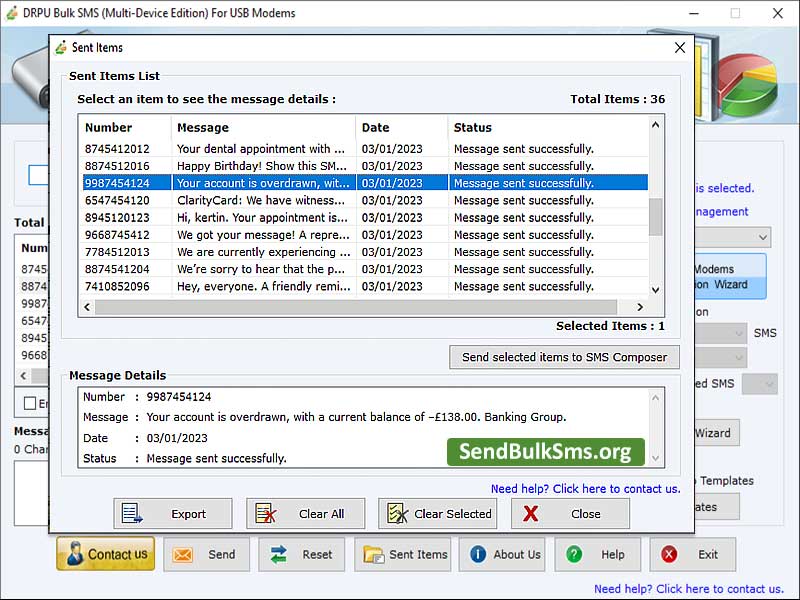Click the red X Close icon
Screen dimensions: 800x600
tap(530, 513)
